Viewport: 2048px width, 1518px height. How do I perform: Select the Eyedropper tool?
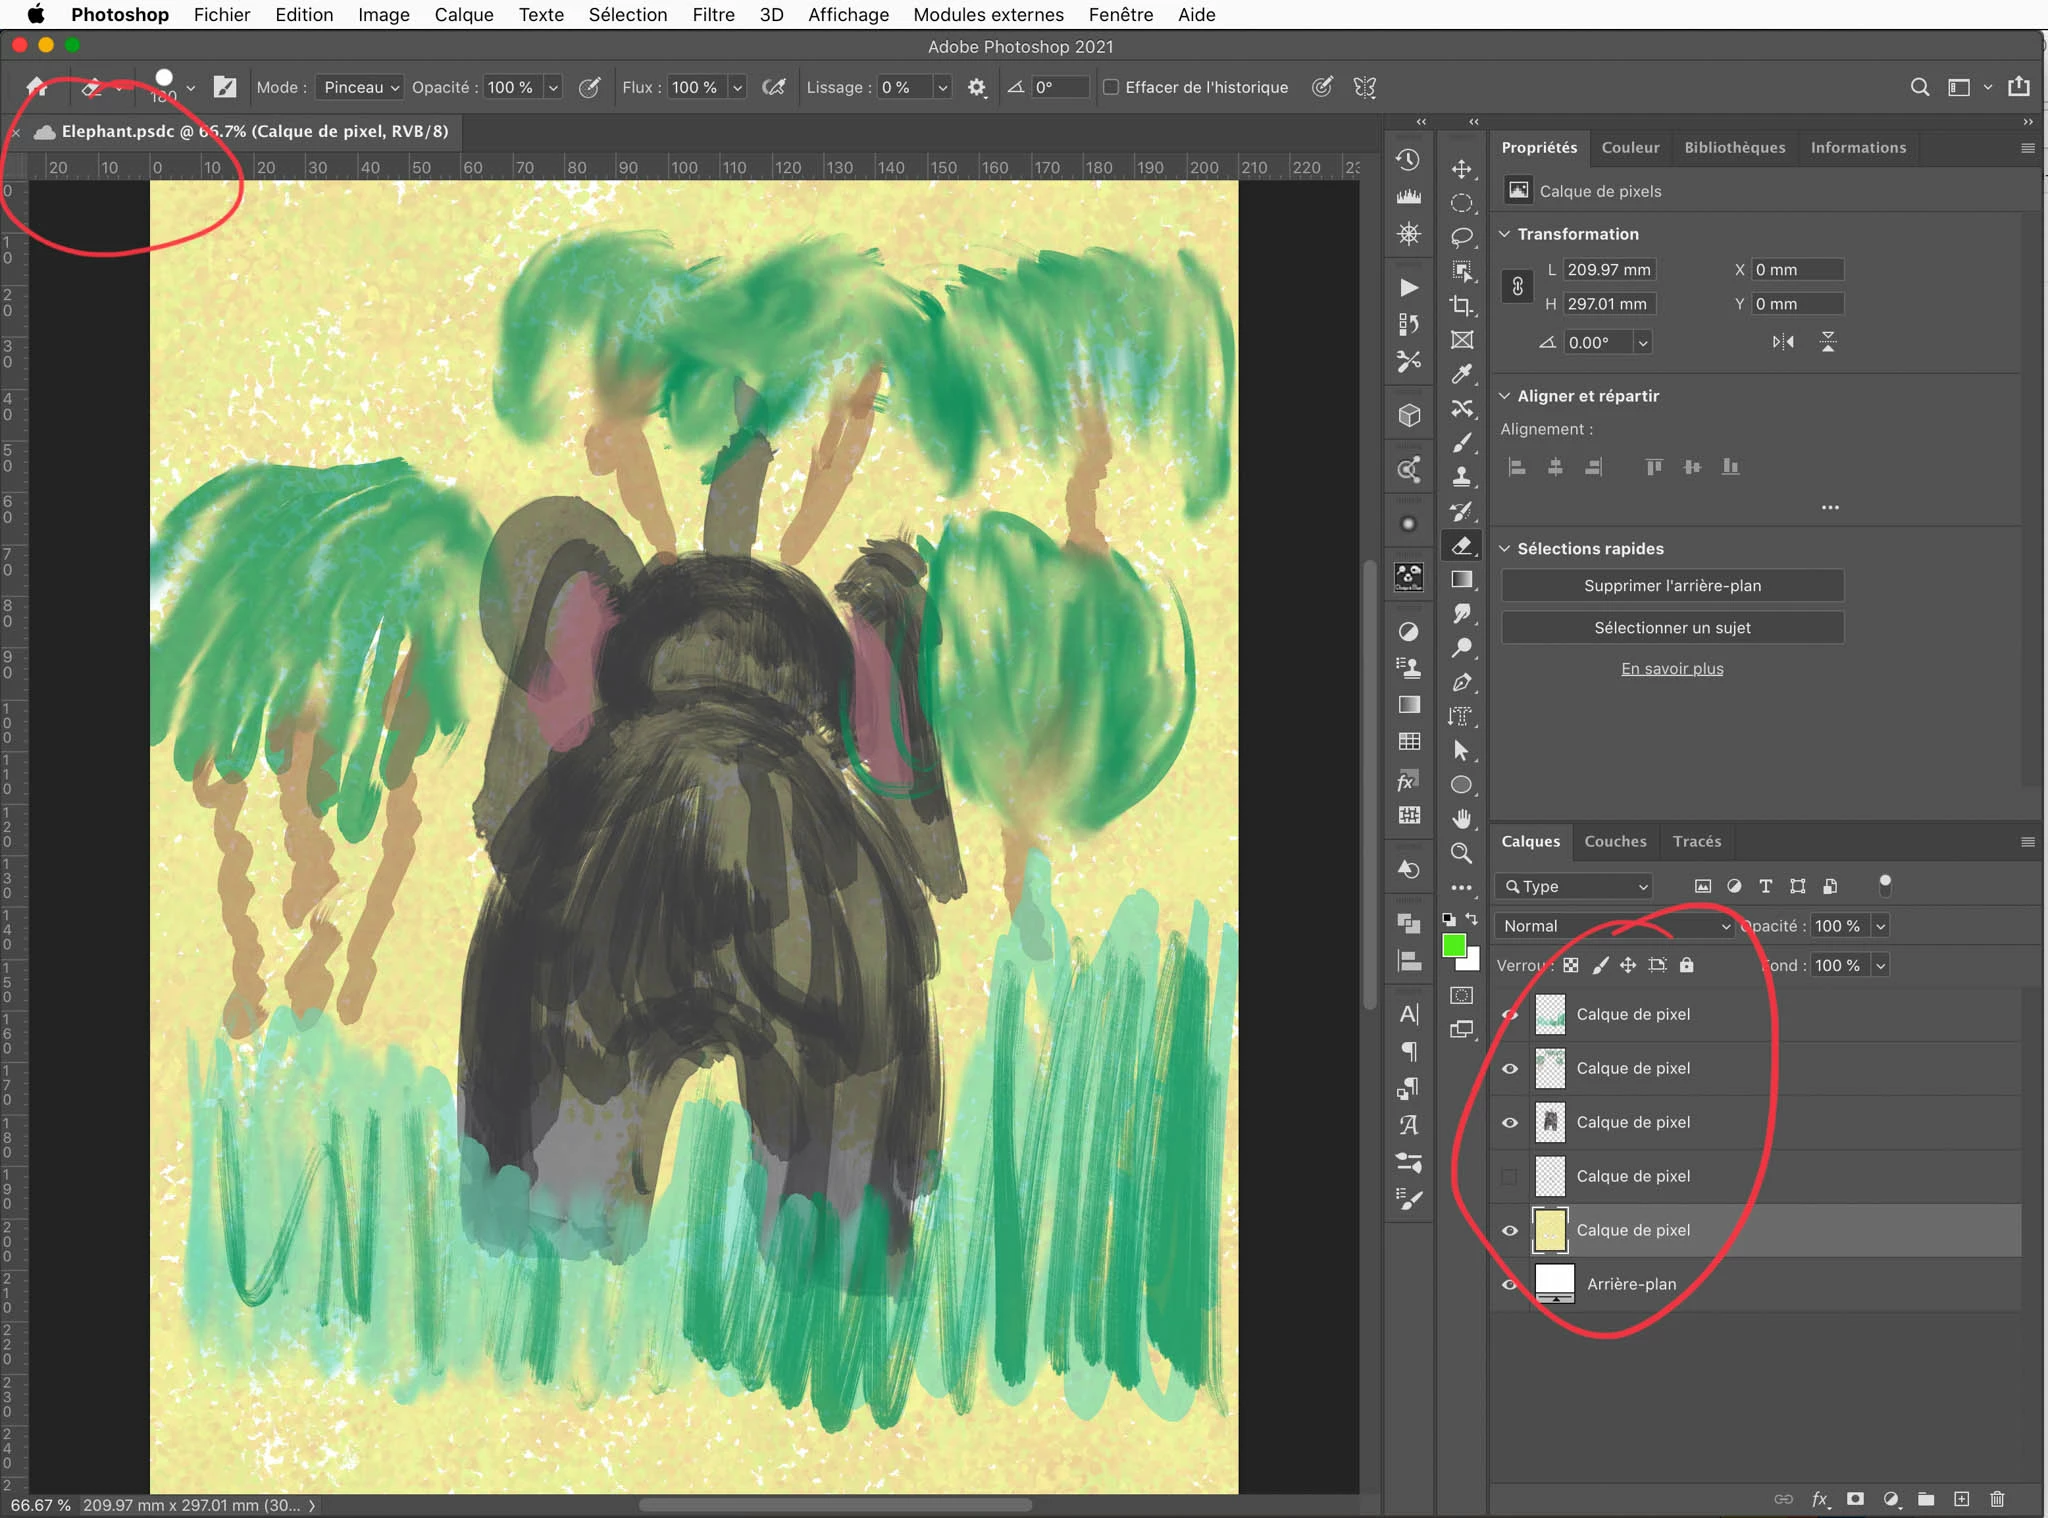tap(1461, 374)
